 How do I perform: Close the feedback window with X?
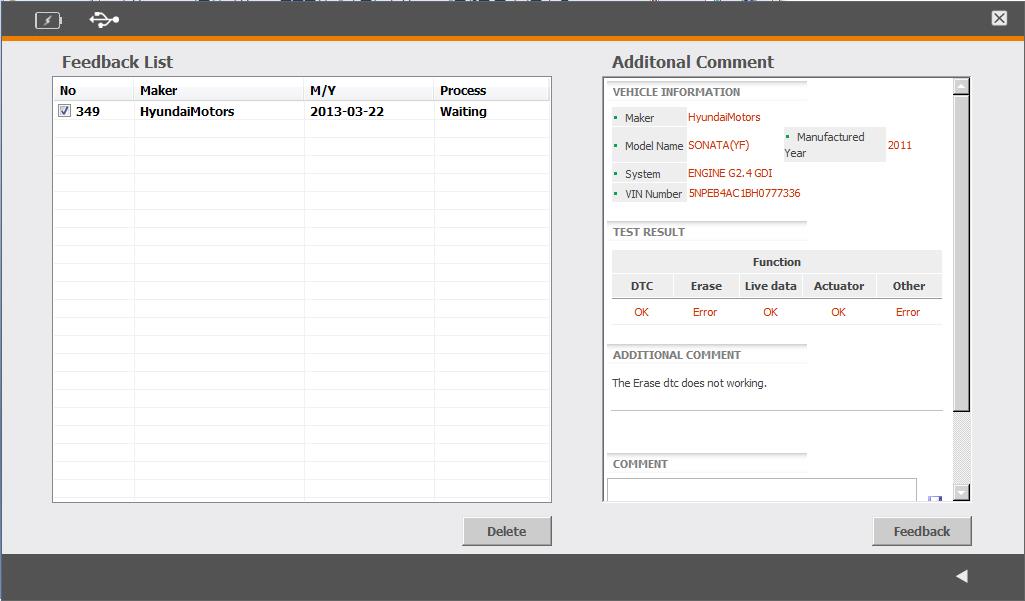tap(999, 18)
